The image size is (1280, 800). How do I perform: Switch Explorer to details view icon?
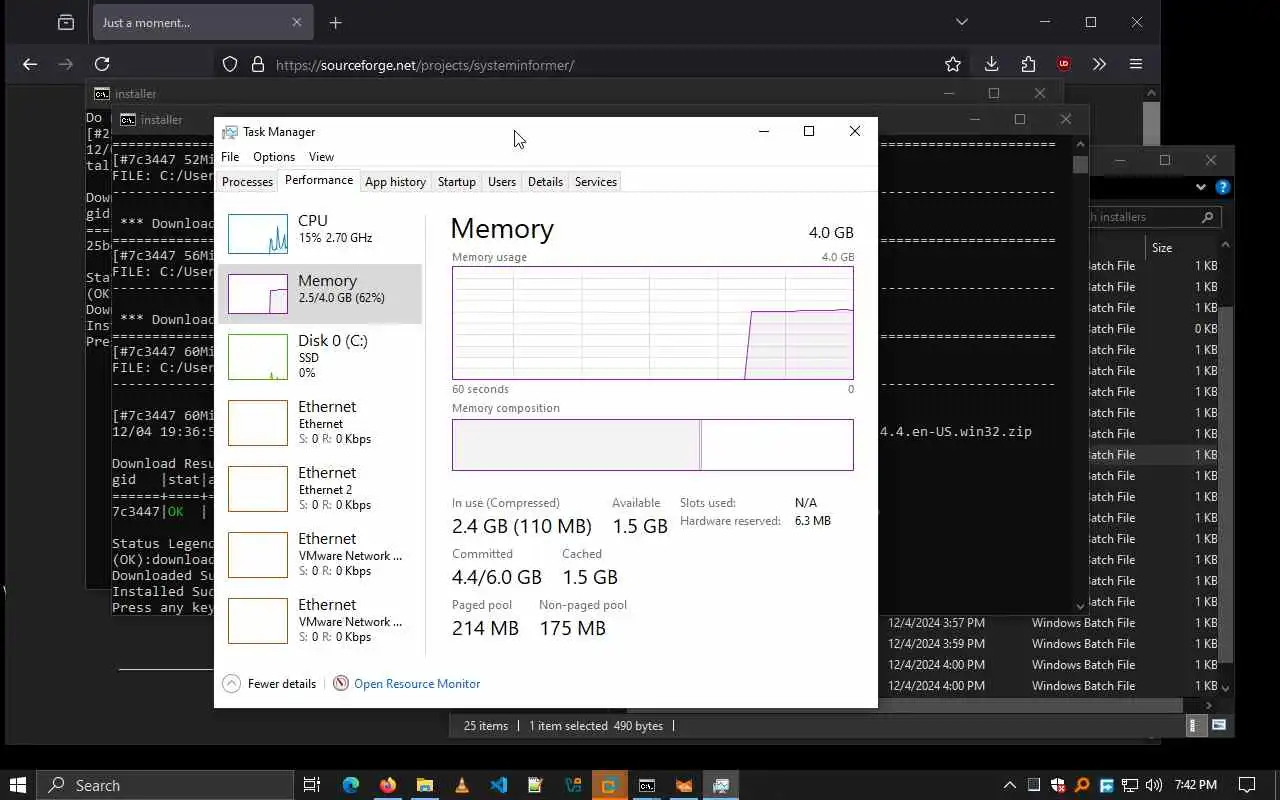(1192, 726)
